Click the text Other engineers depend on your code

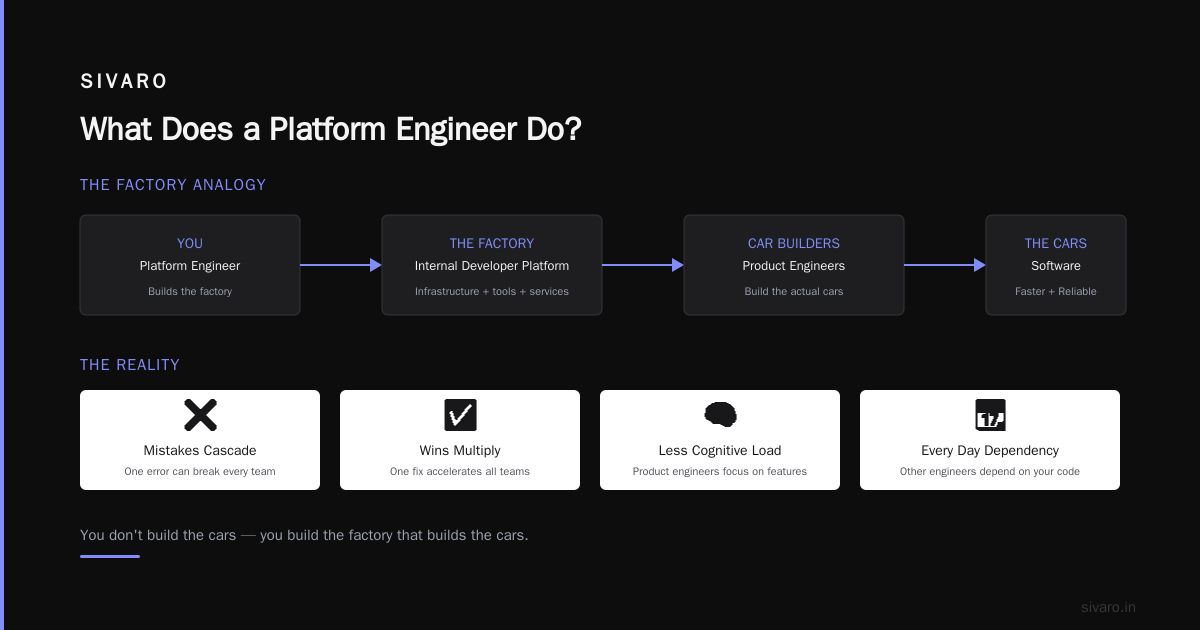point(990,472)
